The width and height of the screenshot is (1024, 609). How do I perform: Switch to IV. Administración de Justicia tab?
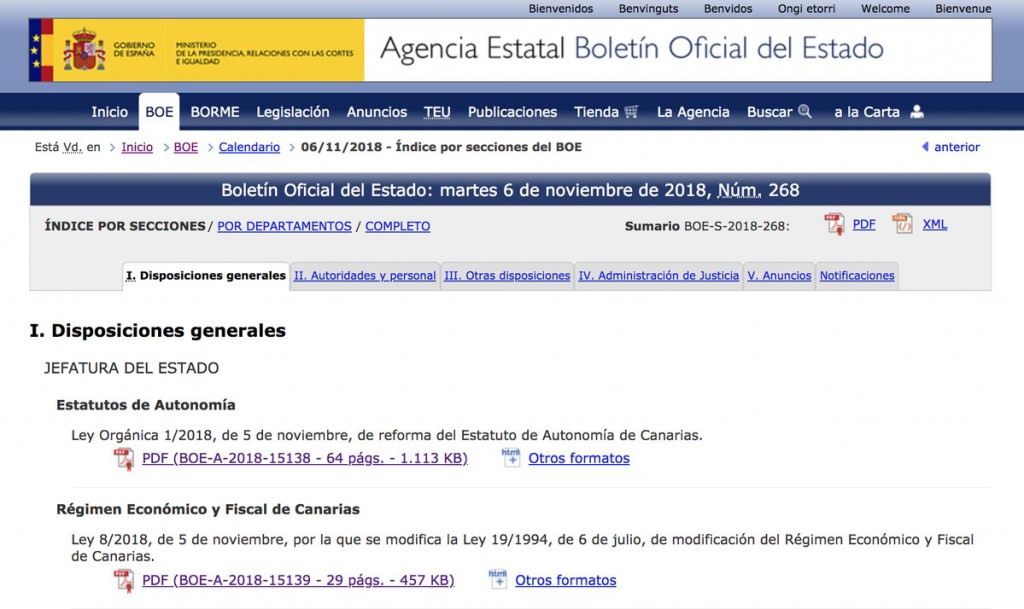pyautogui.click(x=659, y=275)
